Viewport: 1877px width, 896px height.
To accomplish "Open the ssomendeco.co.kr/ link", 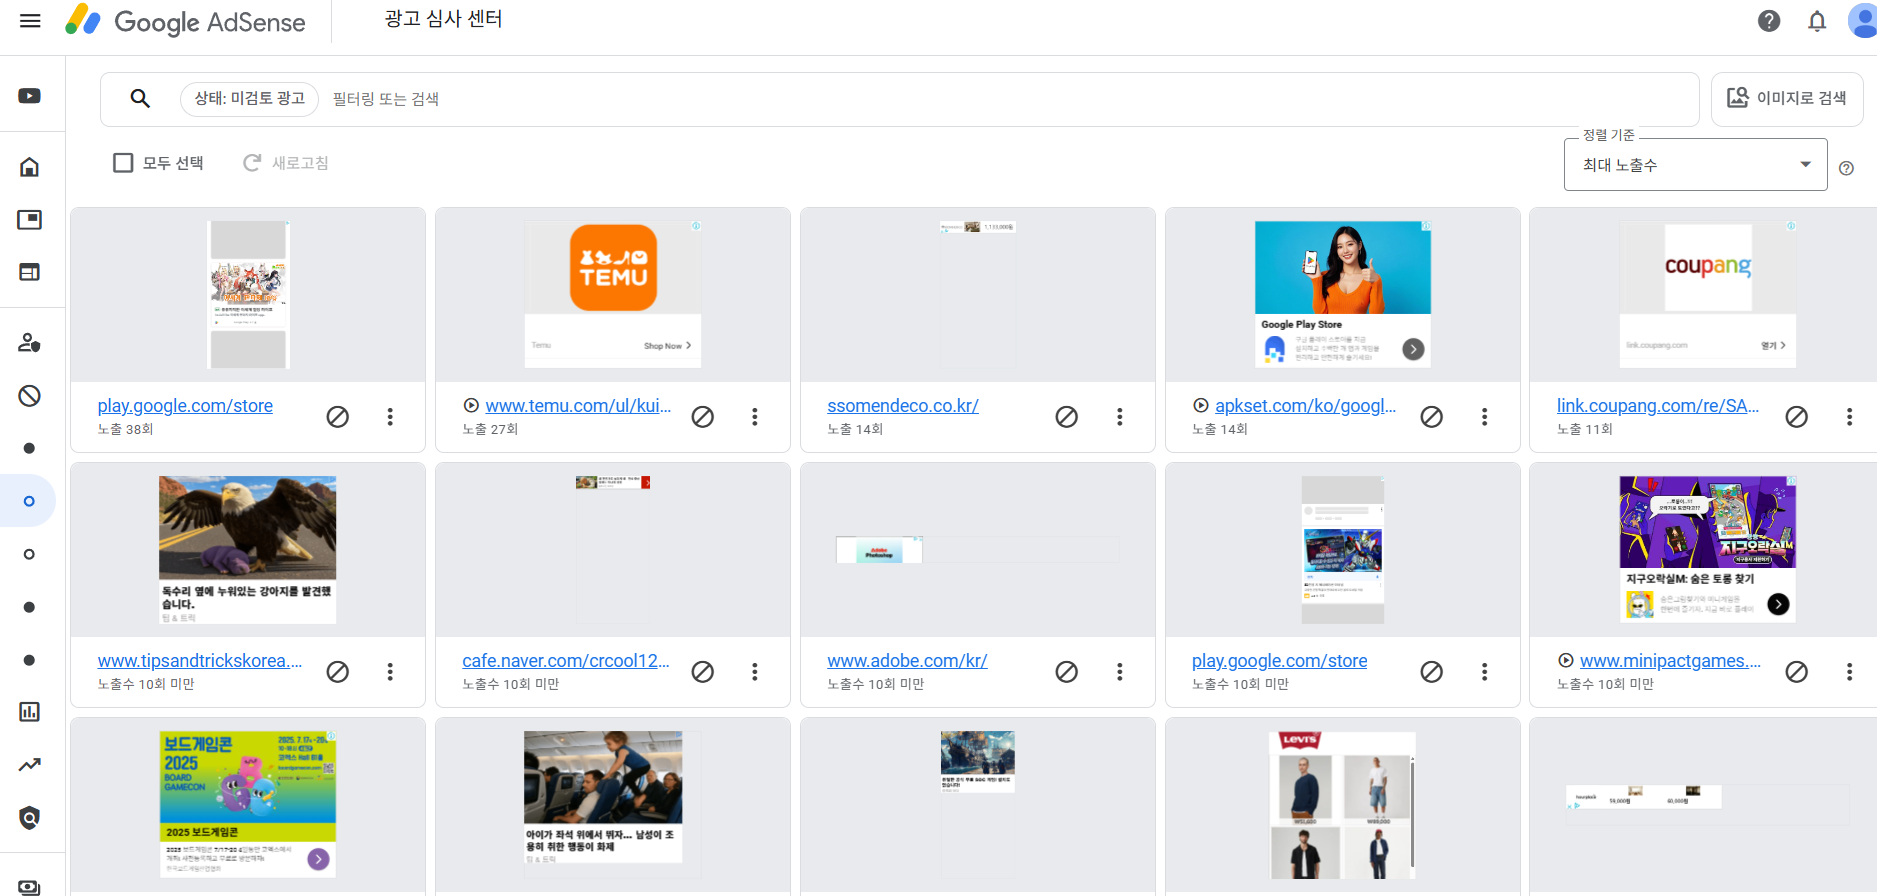I will tap(903, 406).
